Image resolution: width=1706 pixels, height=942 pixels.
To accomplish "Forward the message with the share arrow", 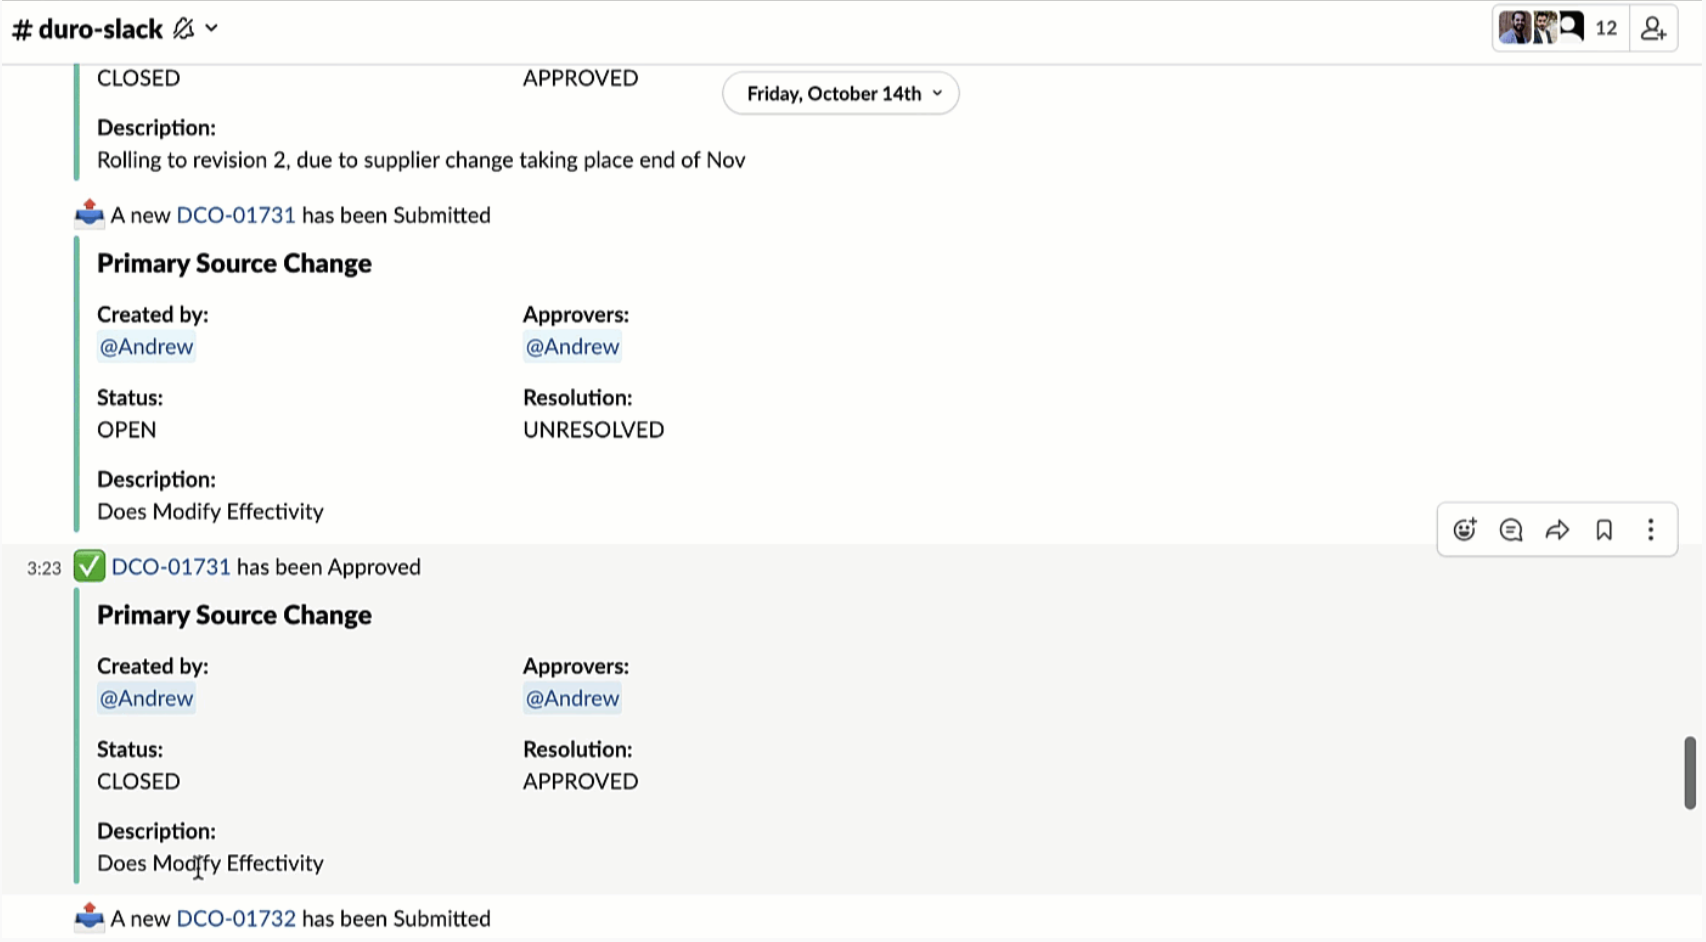I will coord(1557,530).
